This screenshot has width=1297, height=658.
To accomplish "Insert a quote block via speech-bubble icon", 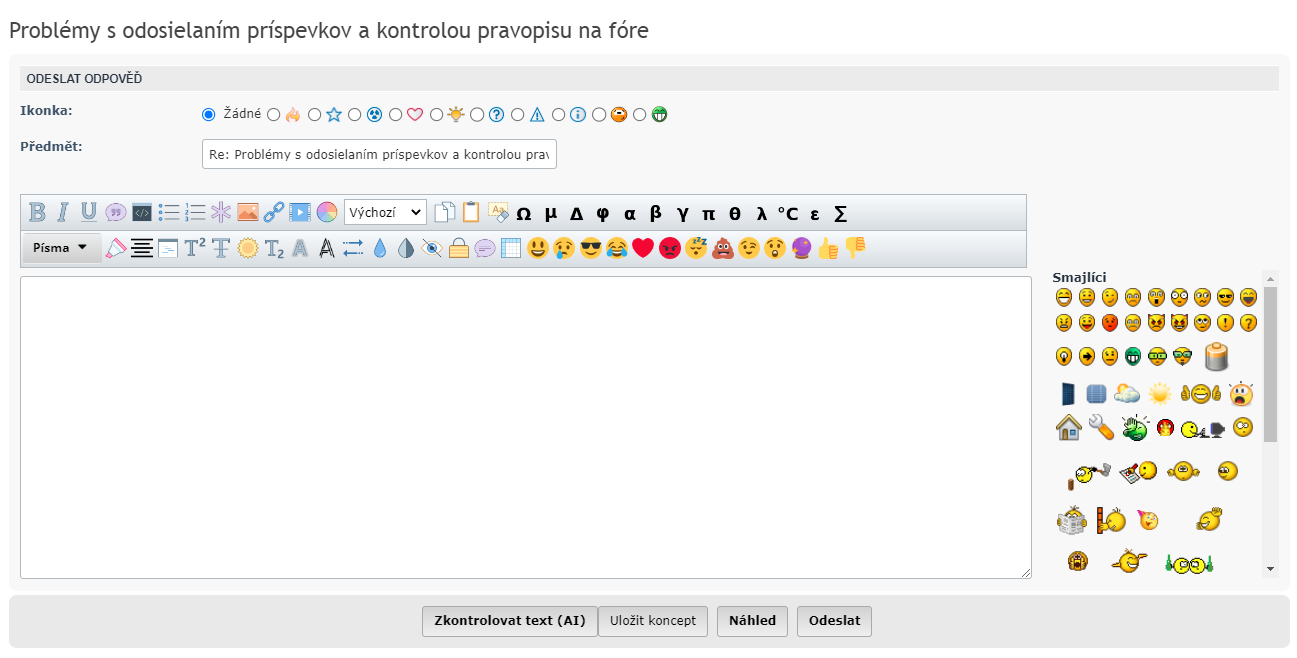I will click(115, 212).
